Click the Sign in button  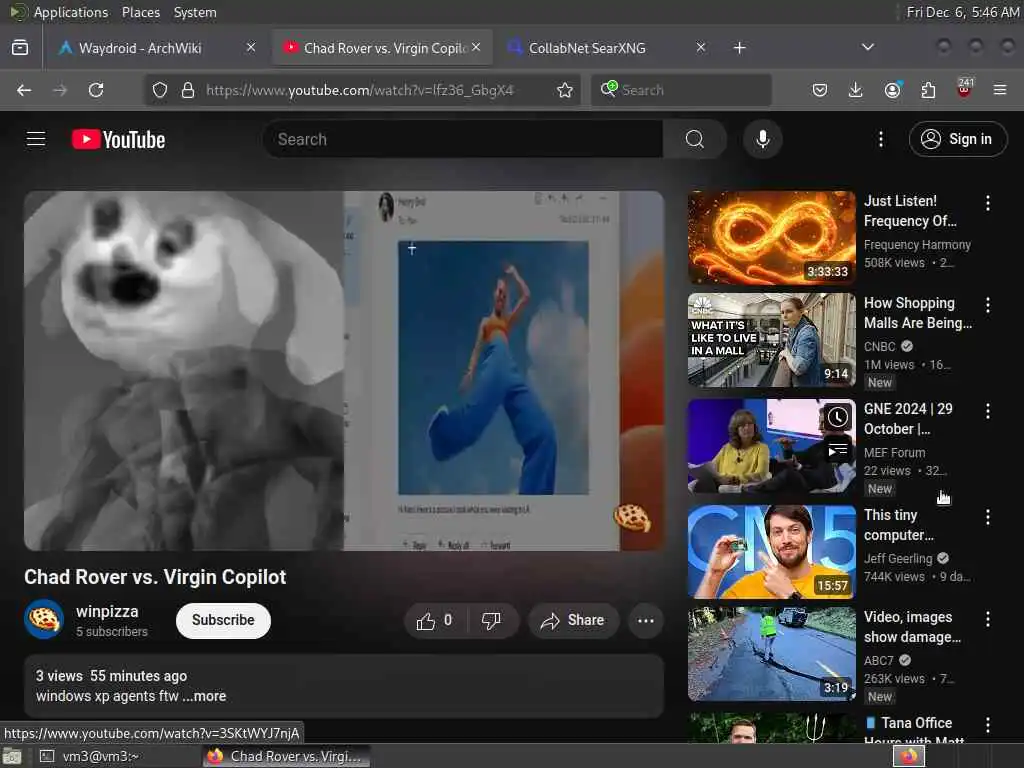point(957,139)
